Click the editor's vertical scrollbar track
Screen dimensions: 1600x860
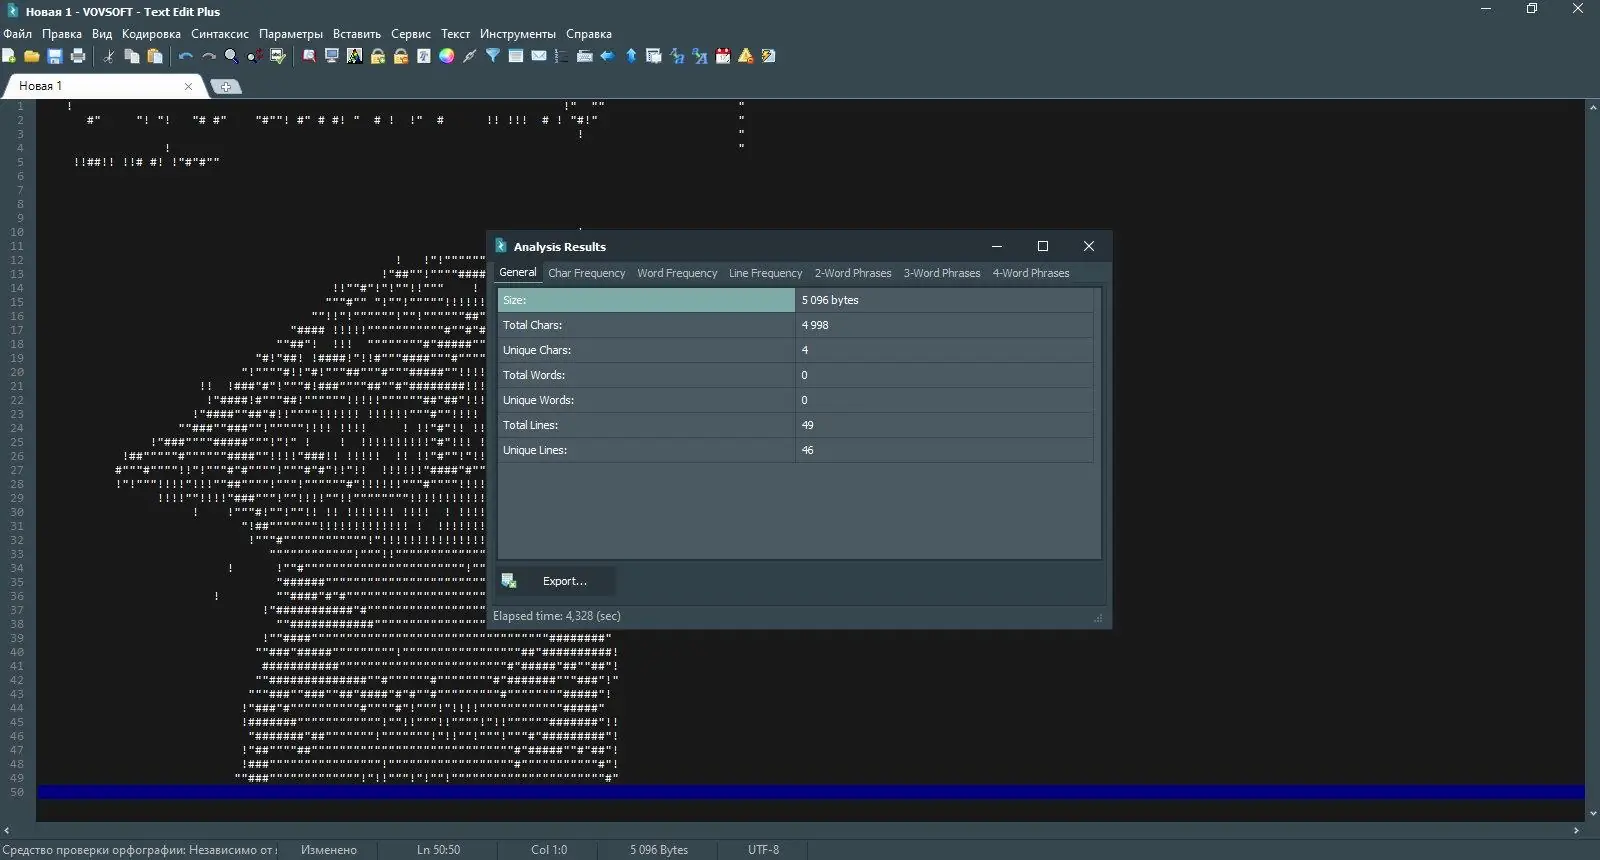point(1592,450)
